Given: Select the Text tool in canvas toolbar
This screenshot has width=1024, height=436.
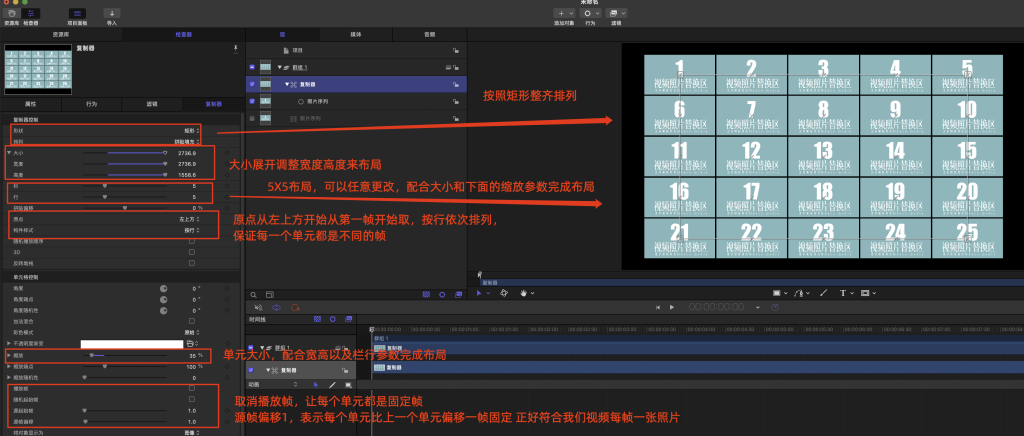Looking at the screenshot, I should coord(845,293).
